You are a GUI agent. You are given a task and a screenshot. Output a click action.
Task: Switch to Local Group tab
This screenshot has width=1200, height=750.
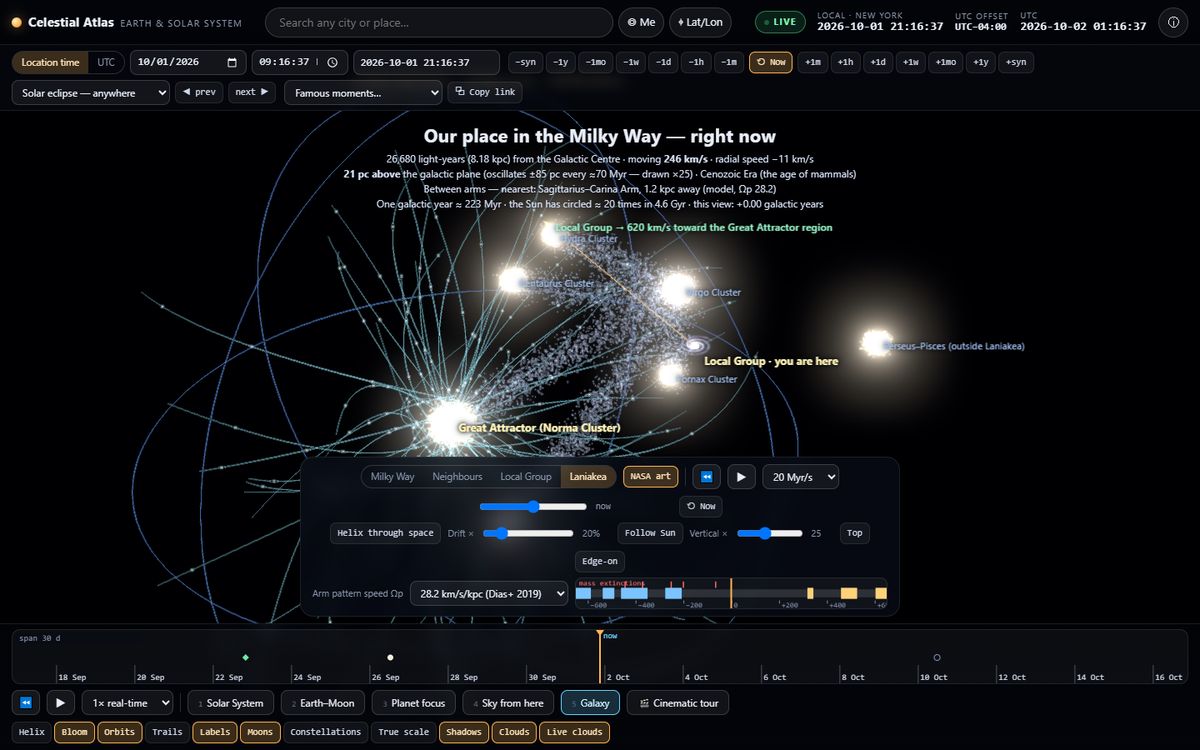(x=526, y=477)
